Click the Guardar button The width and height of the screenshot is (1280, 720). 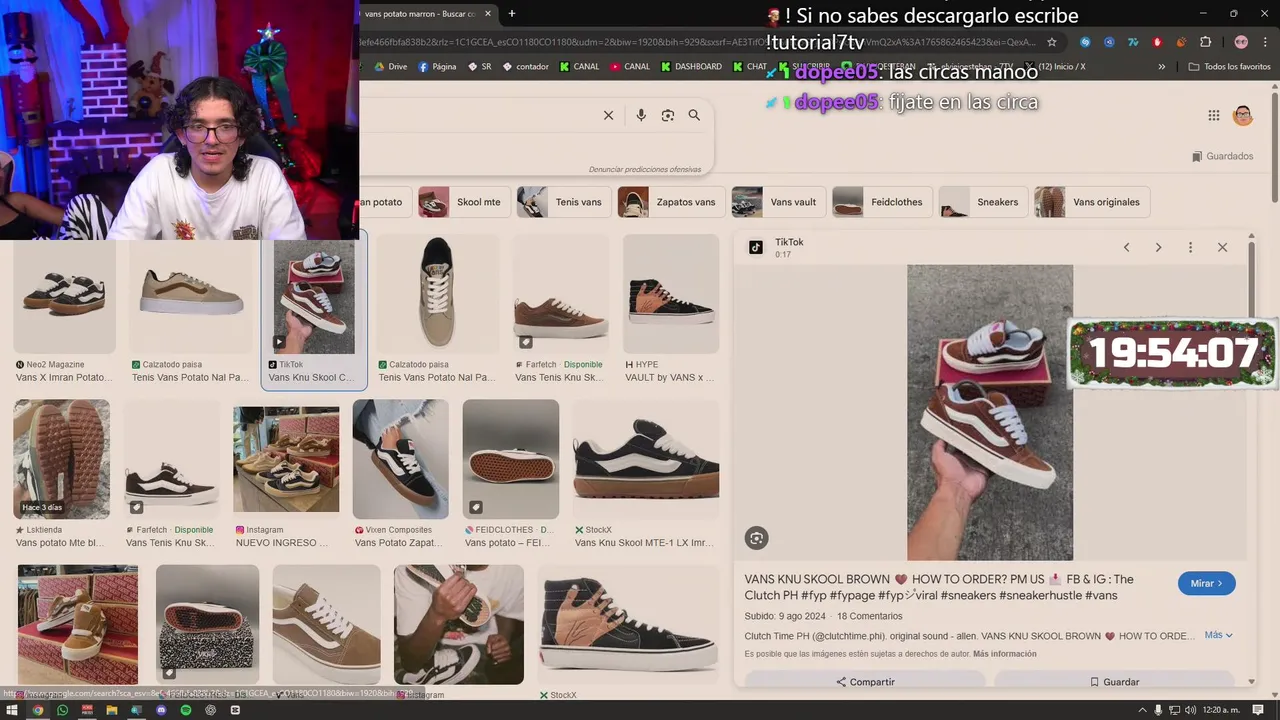pos(1114,682)
